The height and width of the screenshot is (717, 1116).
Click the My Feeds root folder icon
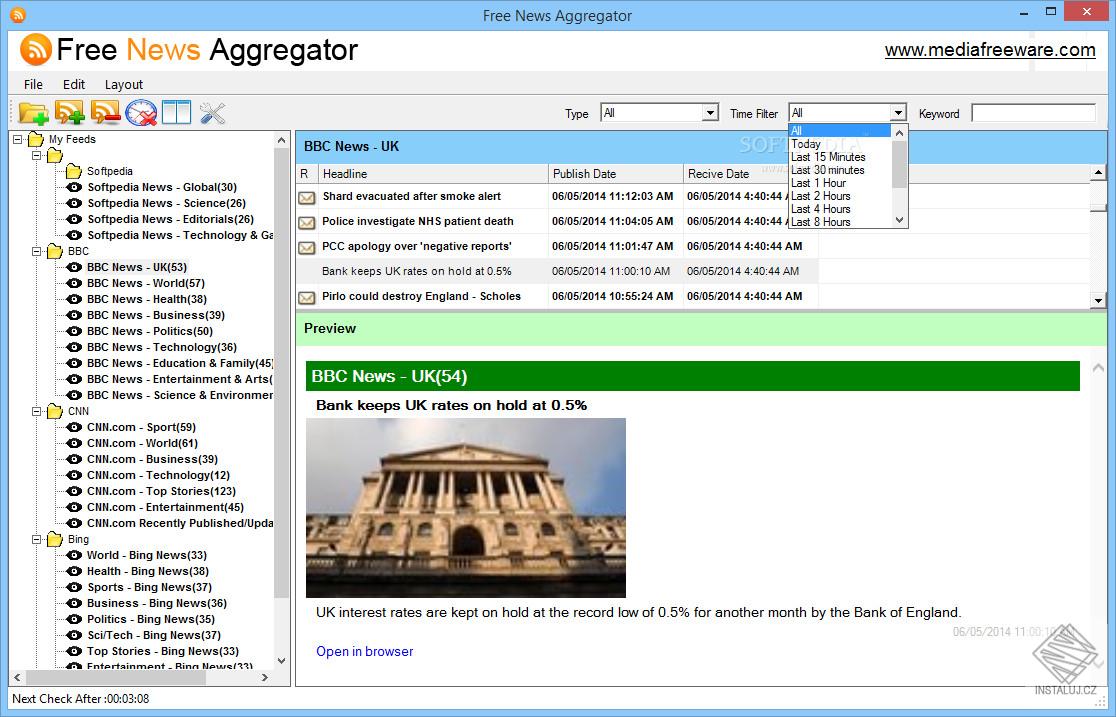36,140
